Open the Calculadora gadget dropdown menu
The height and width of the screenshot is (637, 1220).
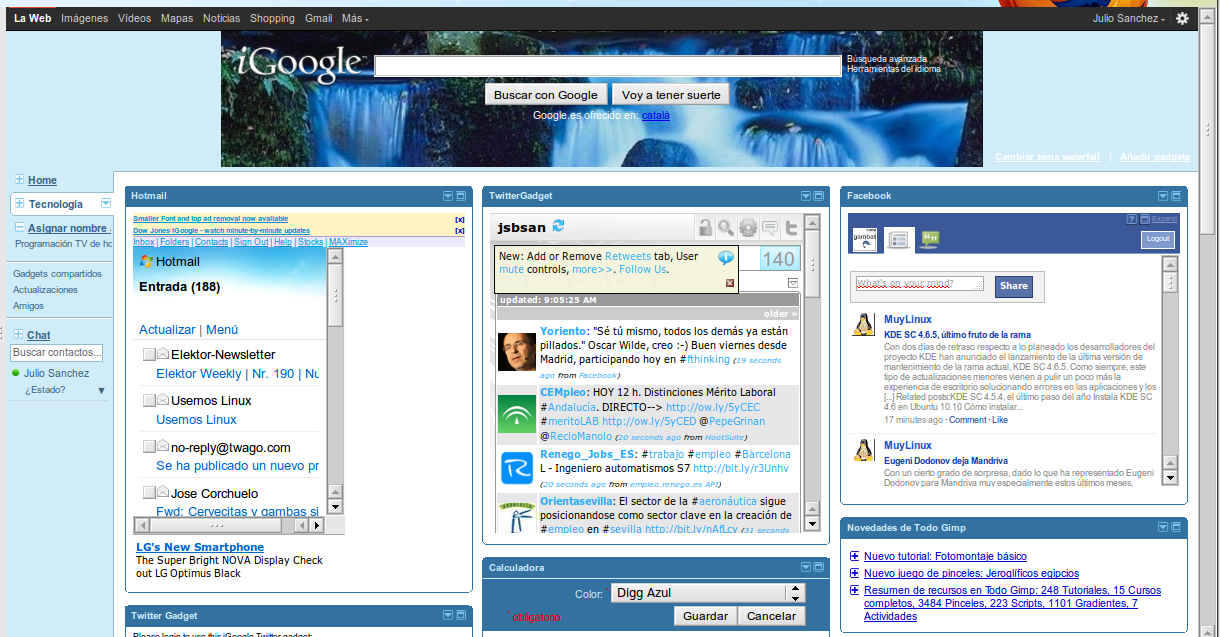[x=806, y=568]
